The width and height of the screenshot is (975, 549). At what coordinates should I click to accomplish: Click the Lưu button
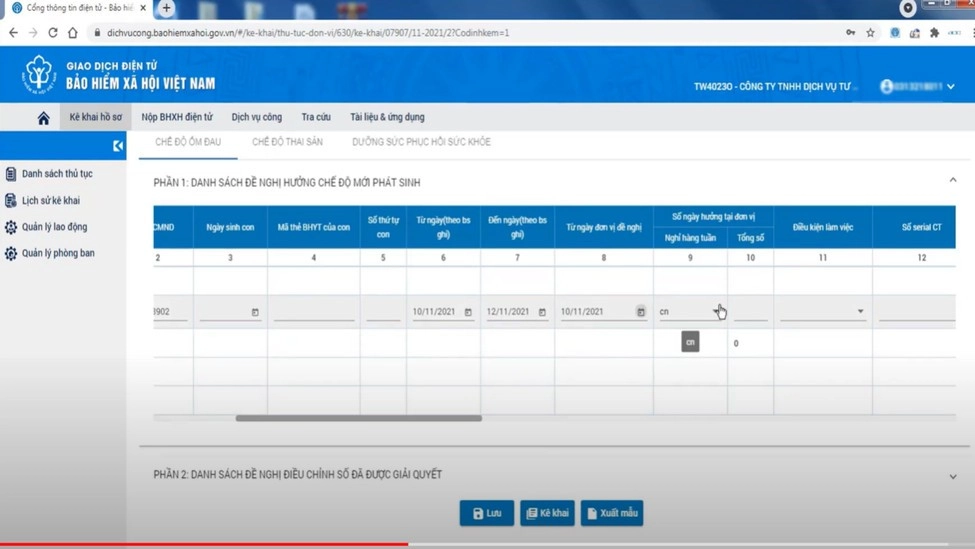click(x=487, y=513)
